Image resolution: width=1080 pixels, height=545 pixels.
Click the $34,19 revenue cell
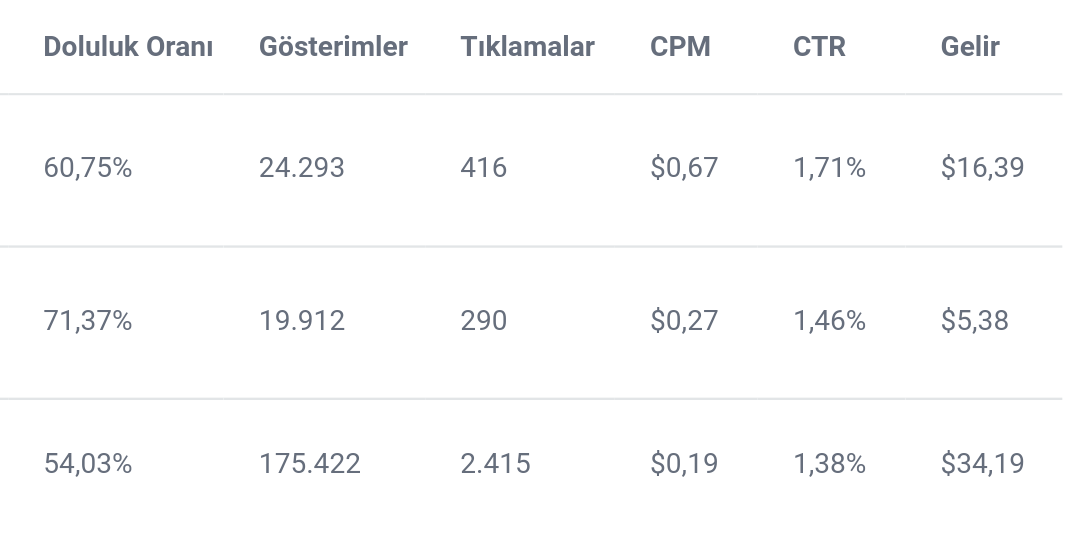click(983, 464)
